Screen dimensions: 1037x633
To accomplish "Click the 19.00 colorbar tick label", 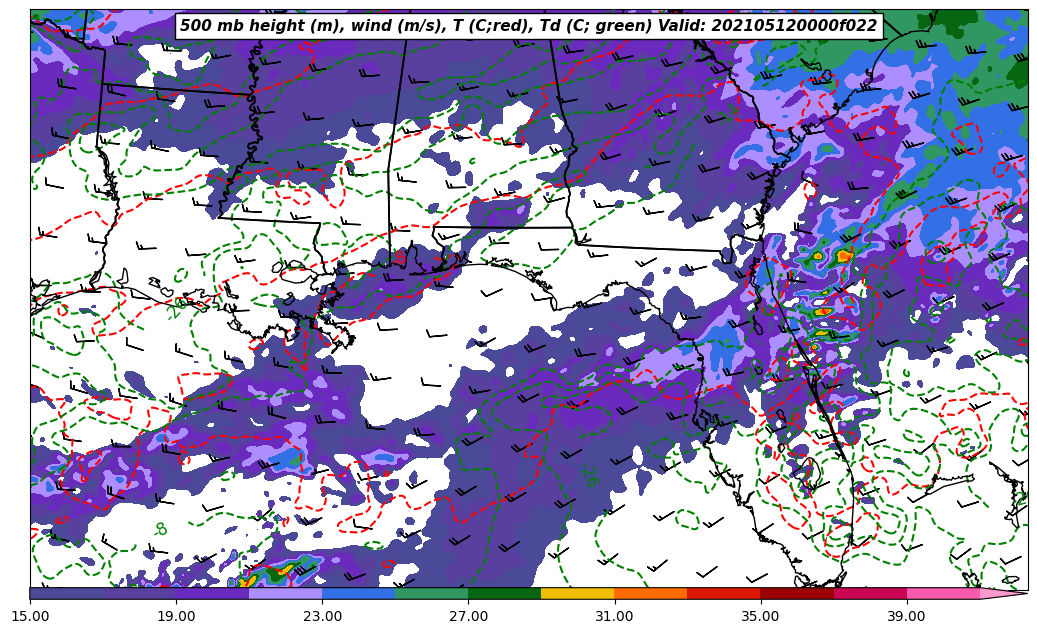I will coord(176,616).
